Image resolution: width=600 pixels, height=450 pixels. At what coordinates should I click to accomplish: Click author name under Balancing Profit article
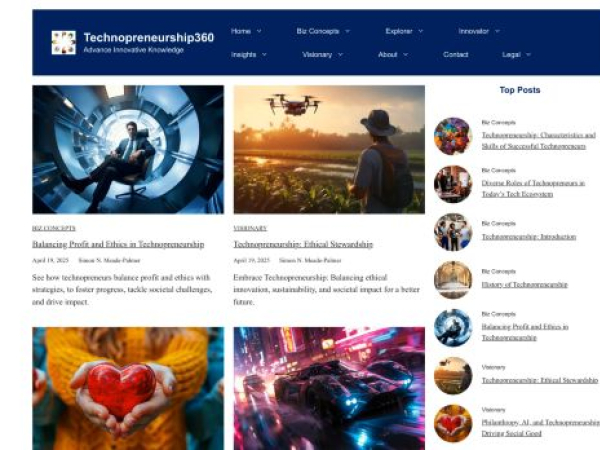tap(109, 260)
